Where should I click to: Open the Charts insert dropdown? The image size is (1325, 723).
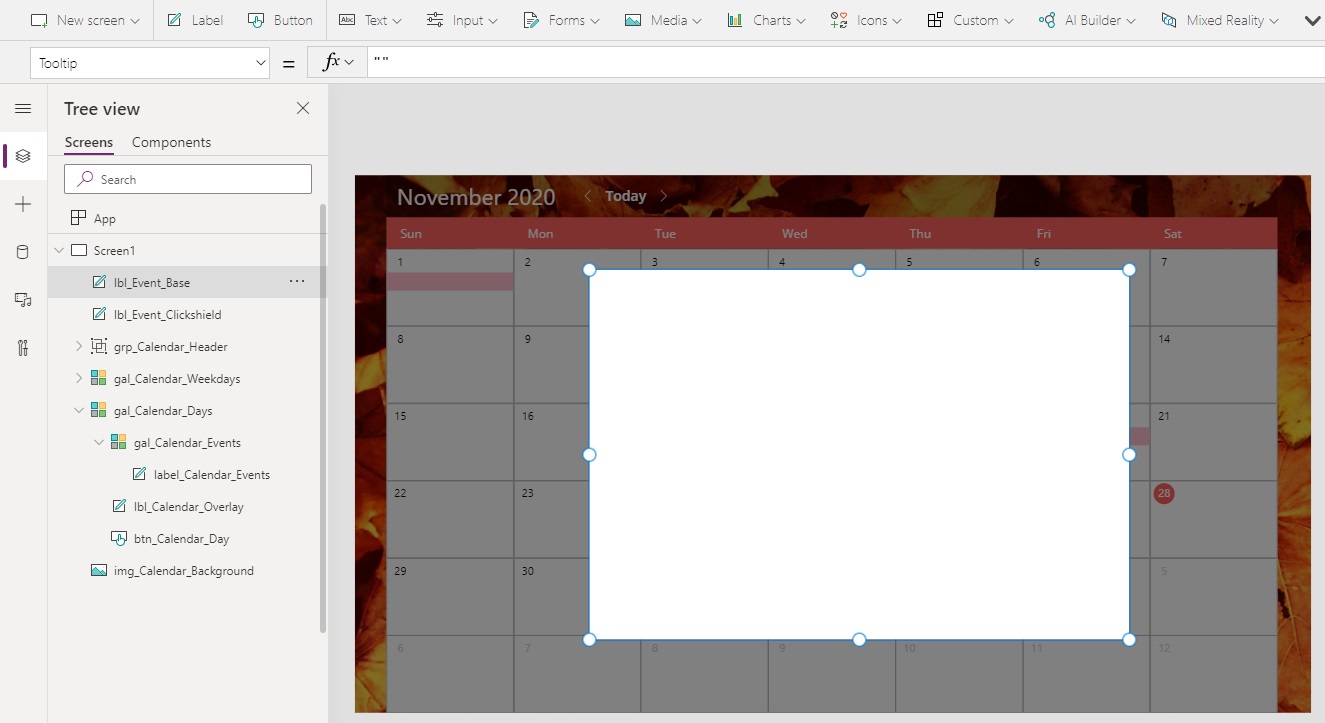coord(765,19)
